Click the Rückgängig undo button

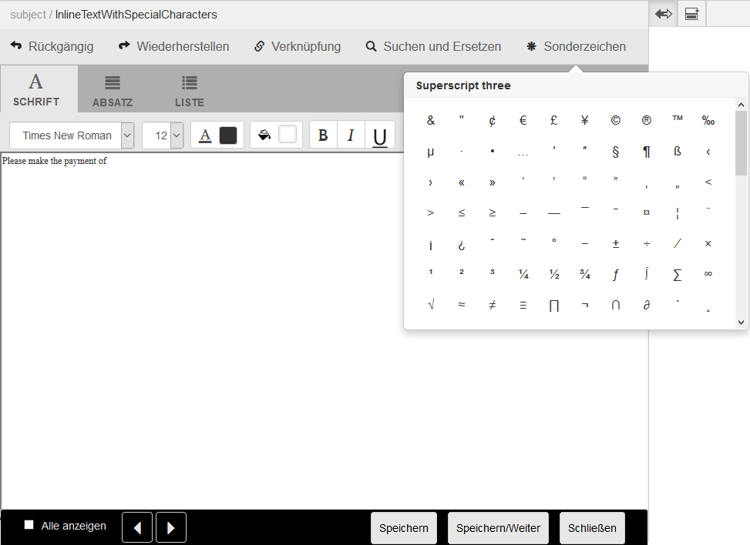pos(52,46)
